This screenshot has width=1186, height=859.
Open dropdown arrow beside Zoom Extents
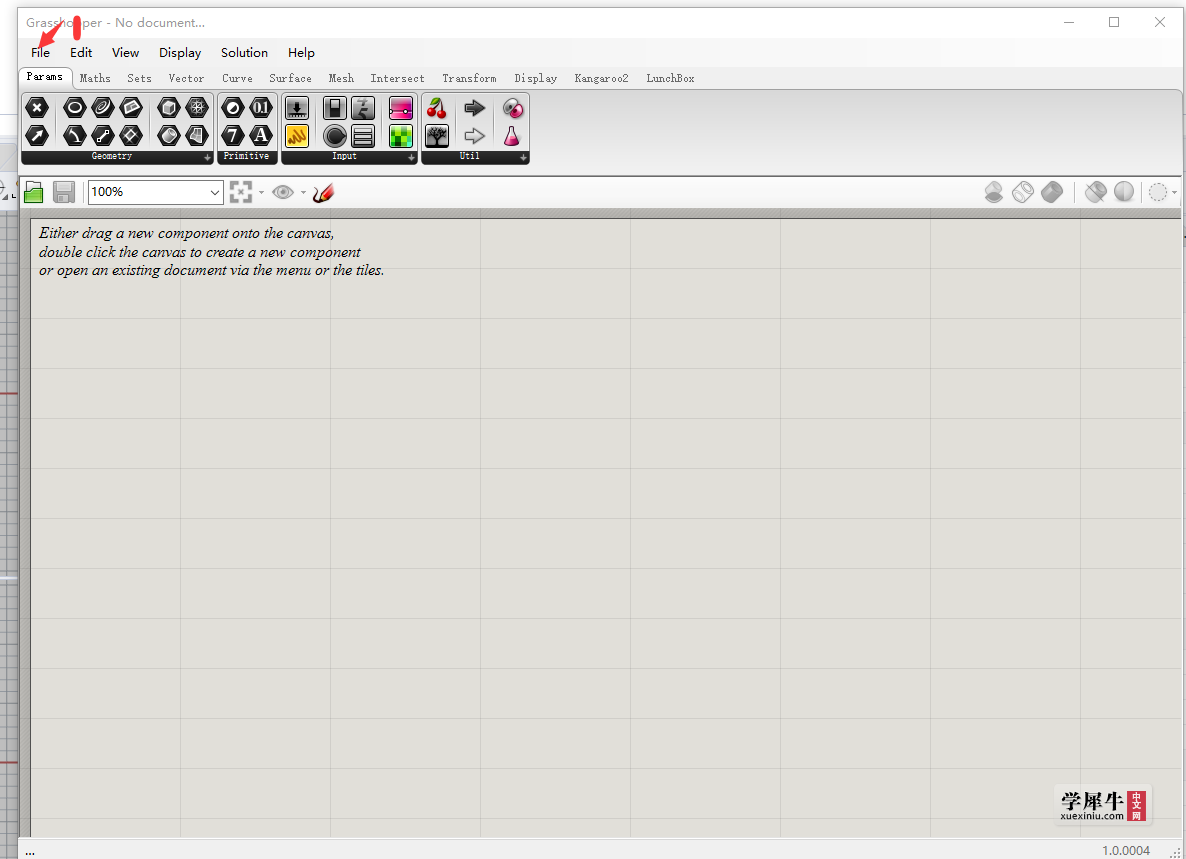(x=262, y=192)
